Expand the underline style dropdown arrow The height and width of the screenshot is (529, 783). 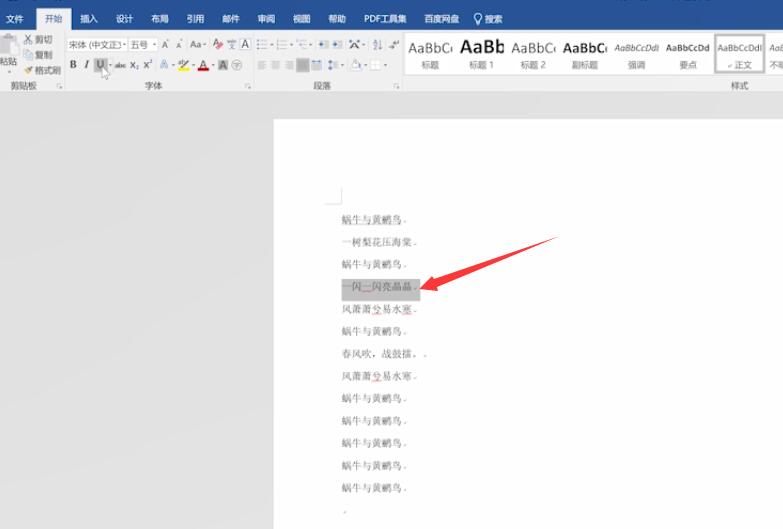(110, 65)
